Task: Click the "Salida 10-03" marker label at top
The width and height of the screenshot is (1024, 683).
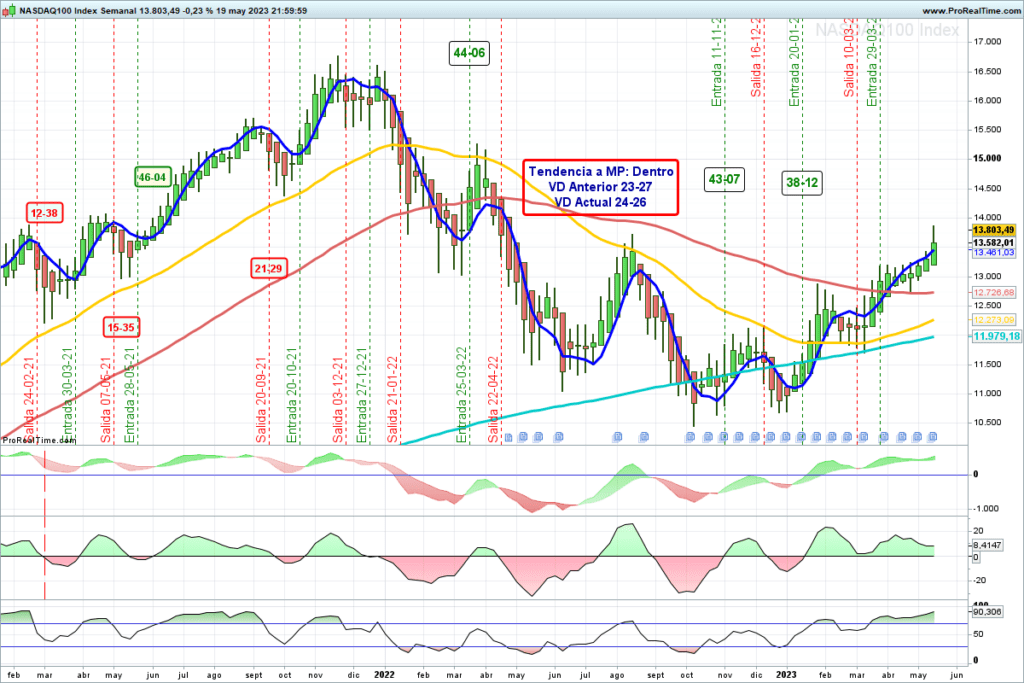Action: (x=848, y=58)
